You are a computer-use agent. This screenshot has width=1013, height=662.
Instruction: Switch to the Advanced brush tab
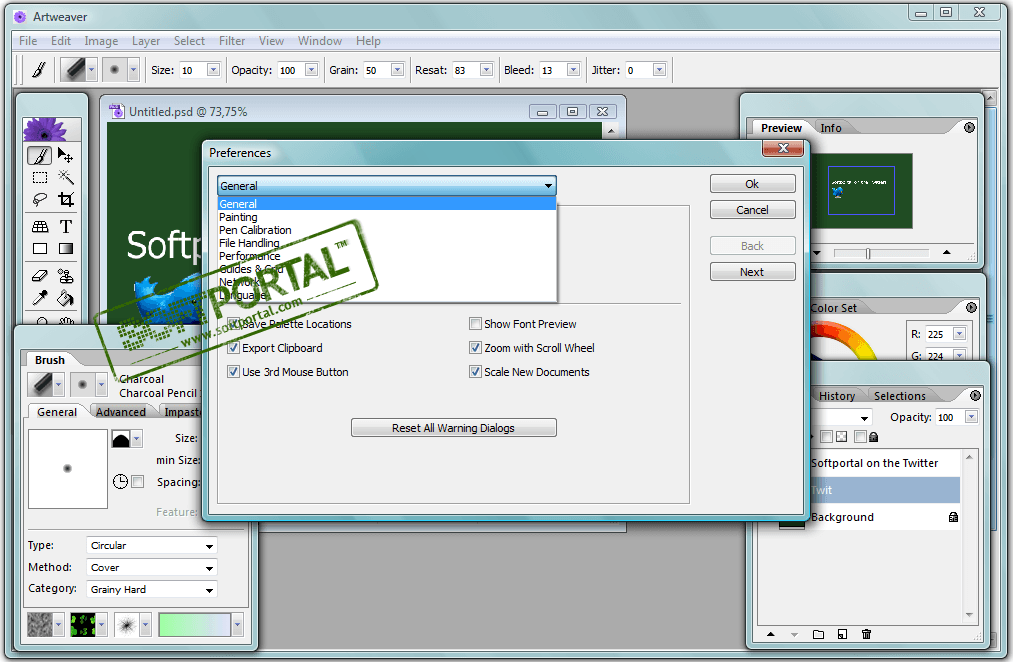[x=121, y=412]
